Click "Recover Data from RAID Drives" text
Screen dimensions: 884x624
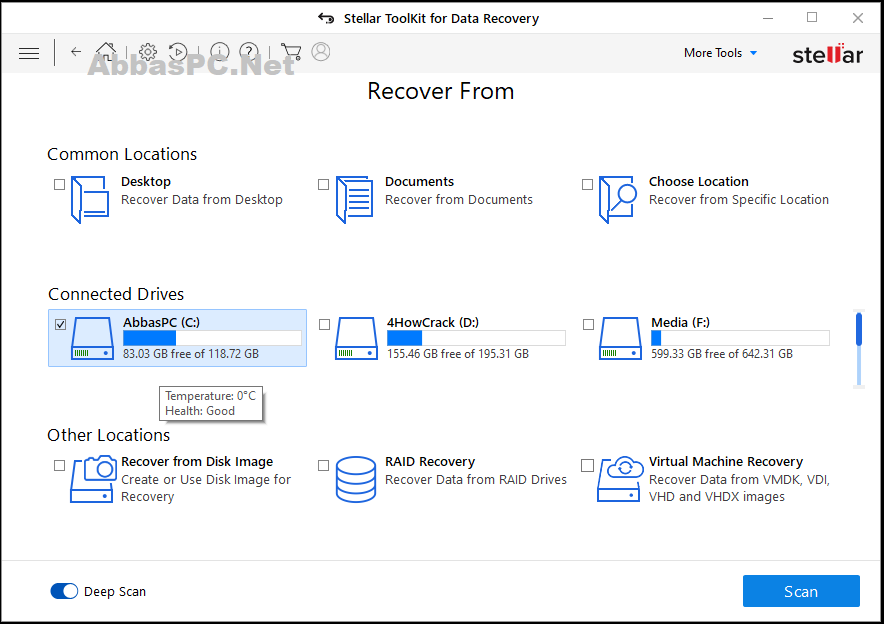476,480
